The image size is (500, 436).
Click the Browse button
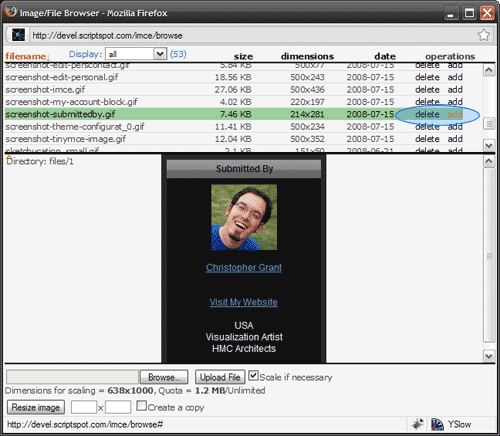(x=164, y=377)
